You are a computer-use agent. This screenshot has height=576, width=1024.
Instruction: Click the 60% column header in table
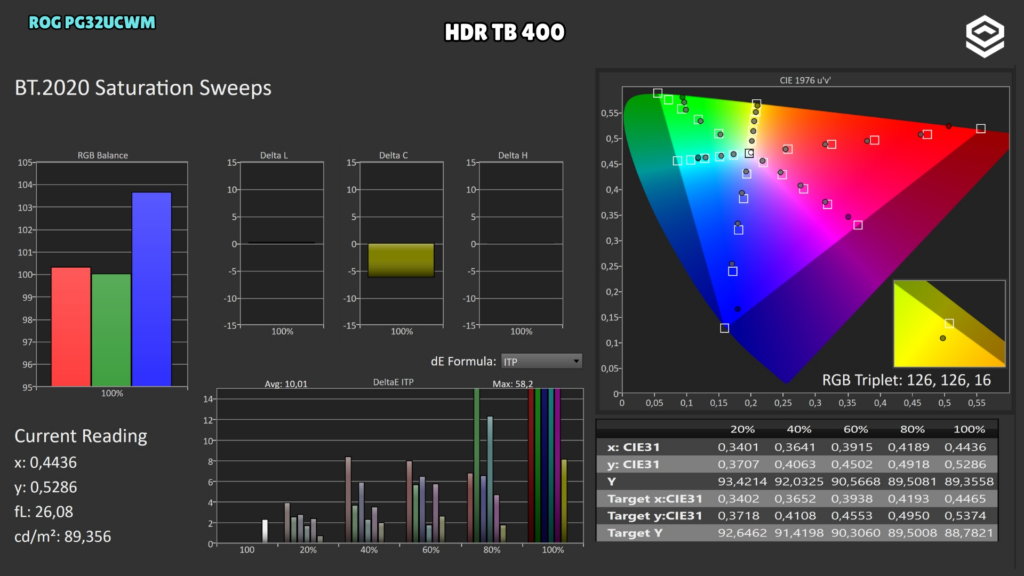pyautogui.click(x=856, y=429)
